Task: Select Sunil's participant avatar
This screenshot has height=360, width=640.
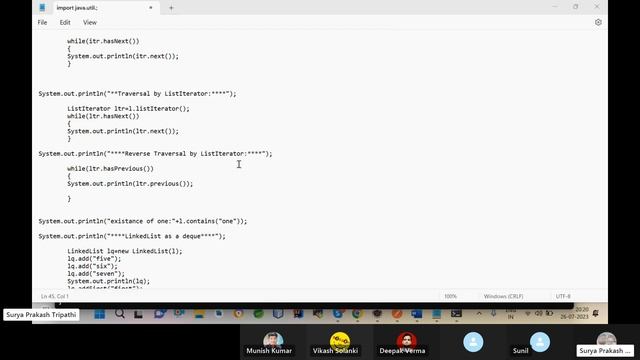Action: (x=540, y=342)
